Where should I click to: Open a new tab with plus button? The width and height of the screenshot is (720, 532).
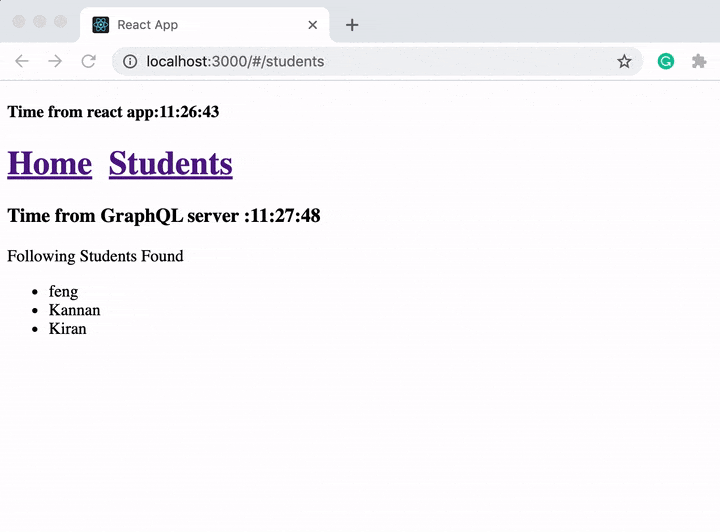point(352,25)
